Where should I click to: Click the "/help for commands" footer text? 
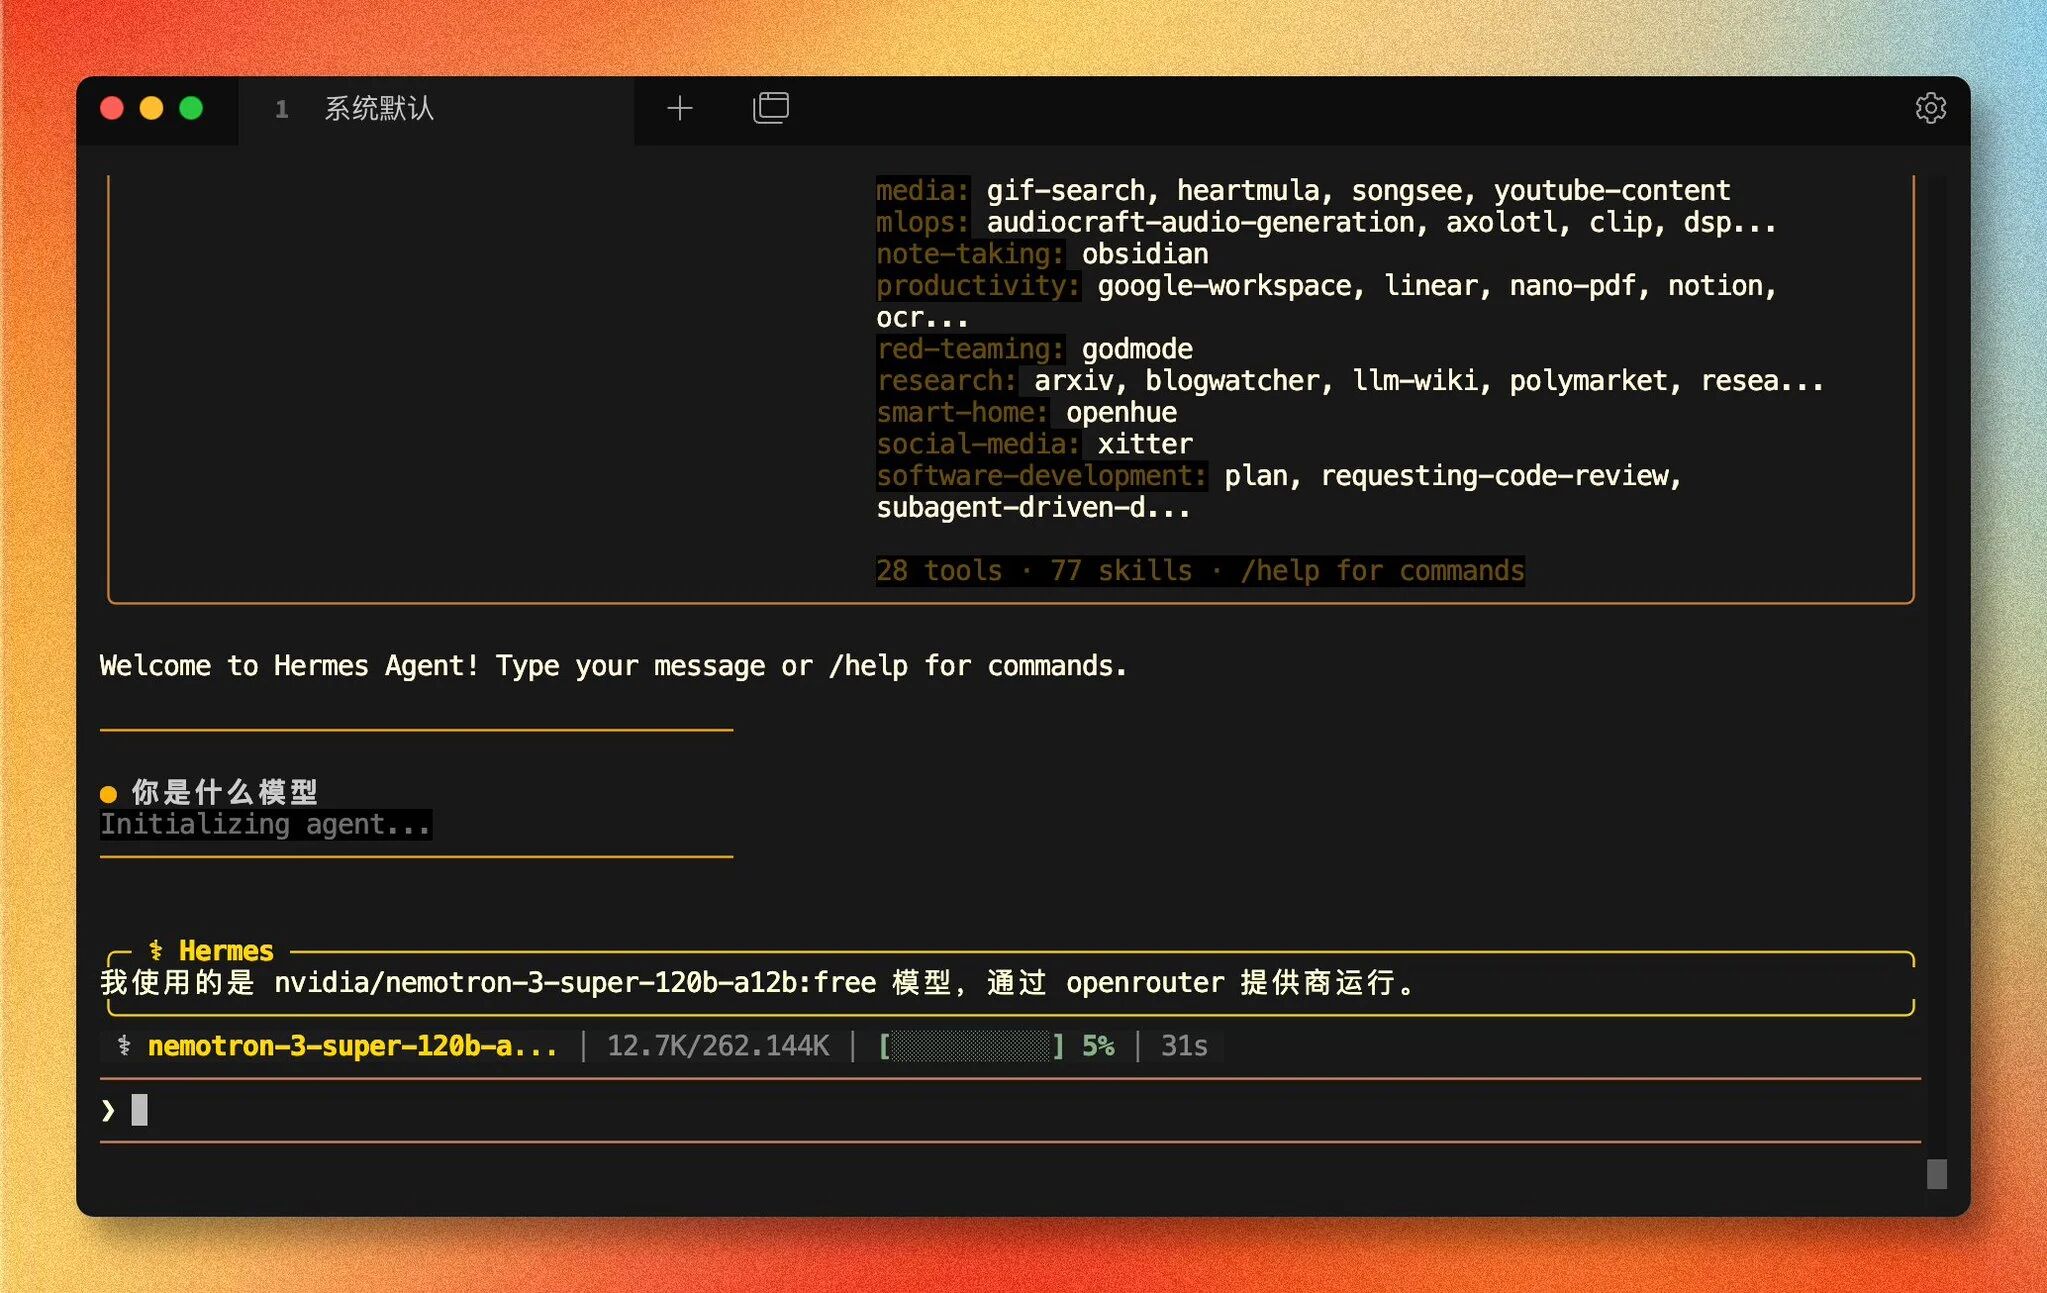(x=1382, y=571)
